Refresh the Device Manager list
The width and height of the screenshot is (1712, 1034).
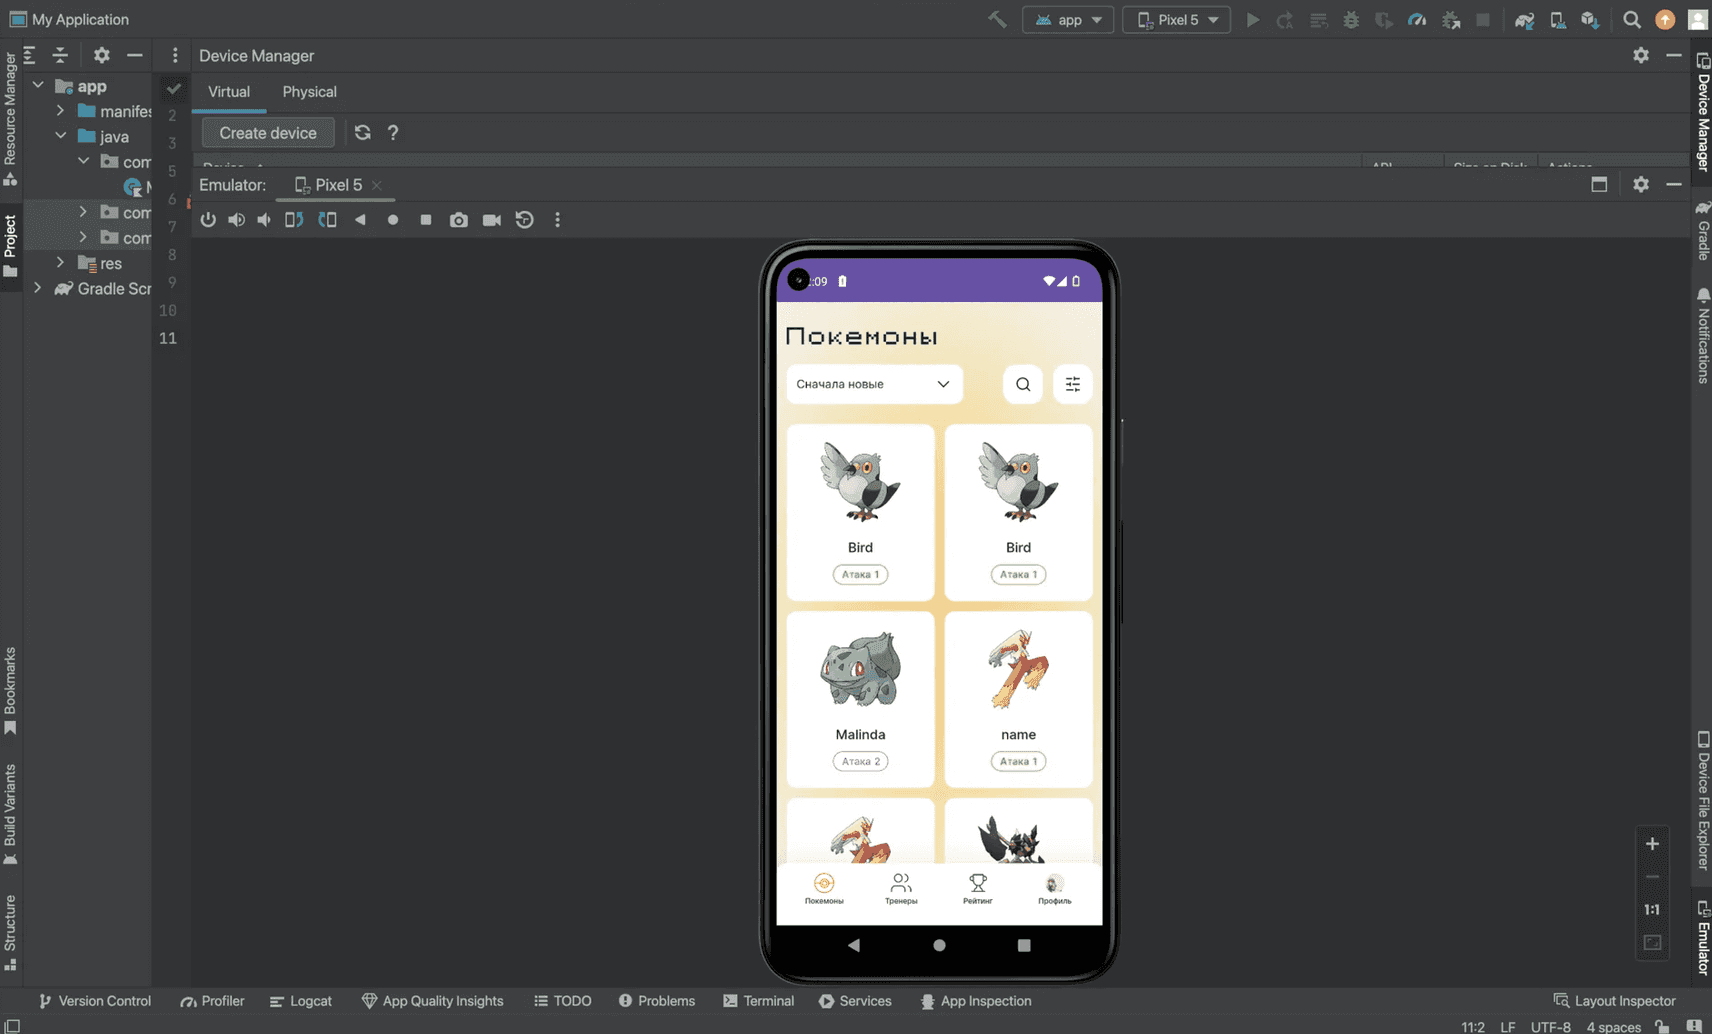362,133
